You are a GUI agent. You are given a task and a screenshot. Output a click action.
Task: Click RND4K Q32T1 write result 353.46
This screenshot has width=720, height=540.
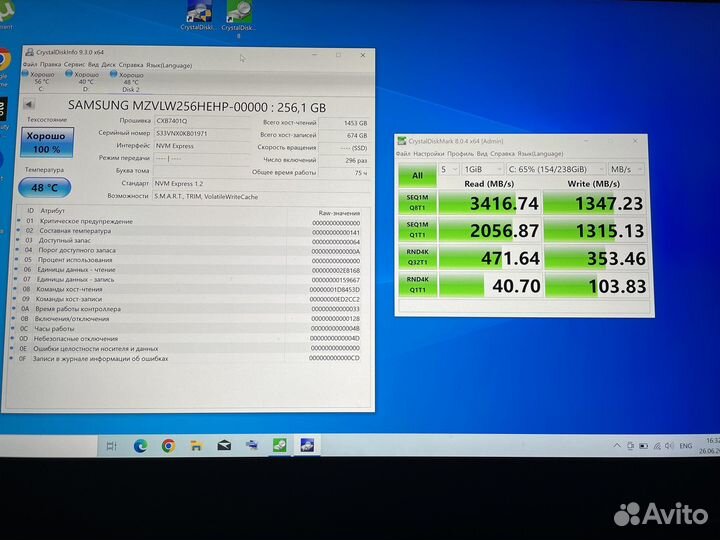(x=596, y=259)
